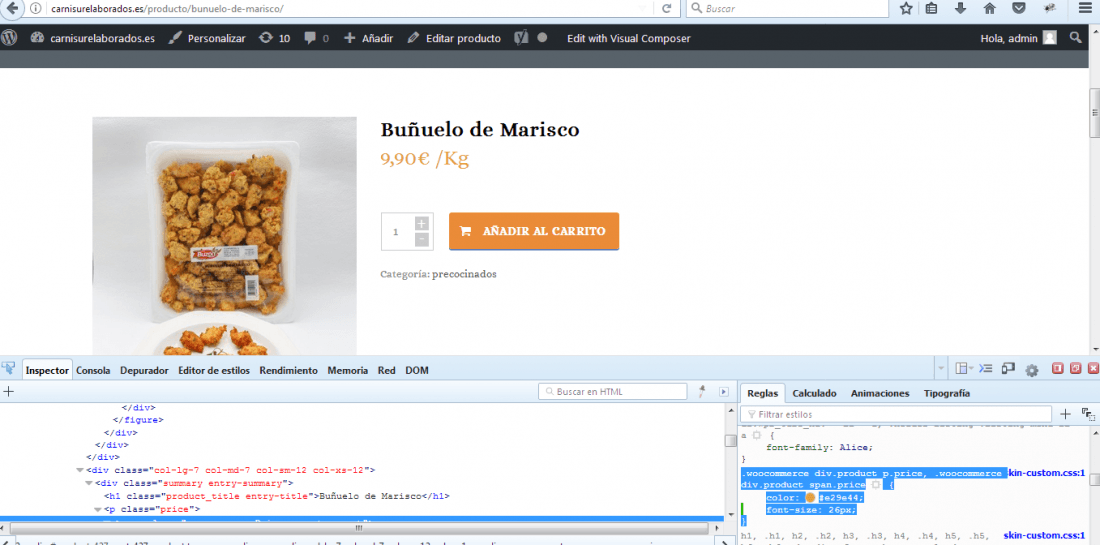This screenshot has width=1100, height=545.
Task: Go back with the browser back arrow
Action: (12, 8)
